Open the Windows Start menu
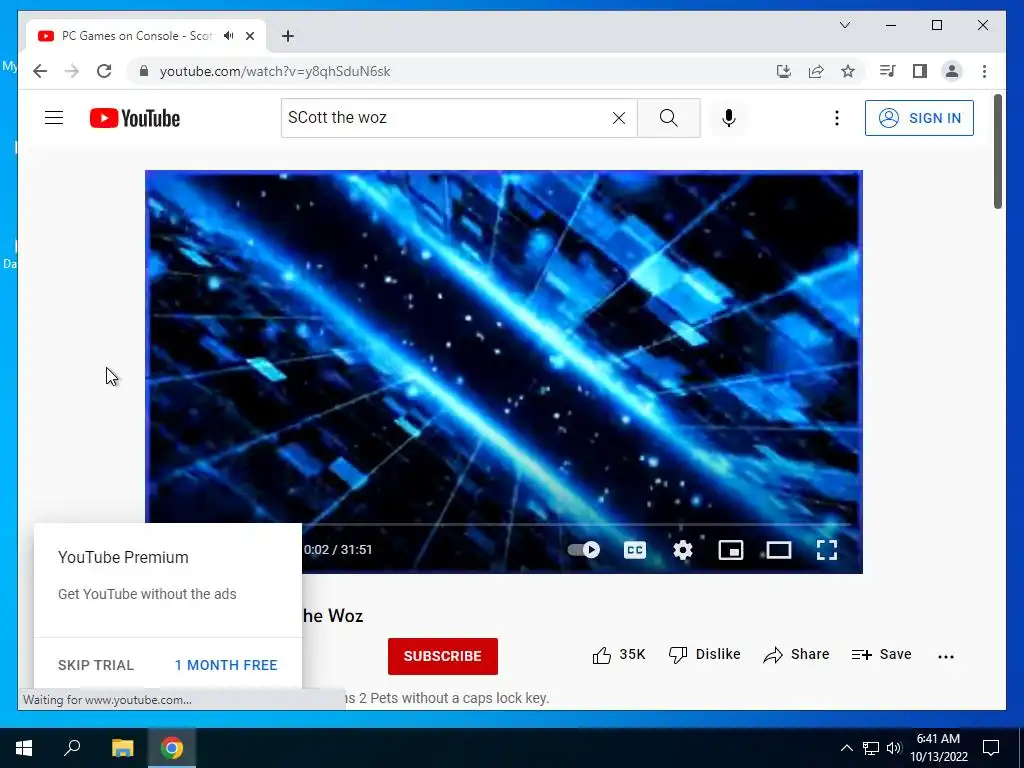The image size is (1024, 768). coord(24,748)
